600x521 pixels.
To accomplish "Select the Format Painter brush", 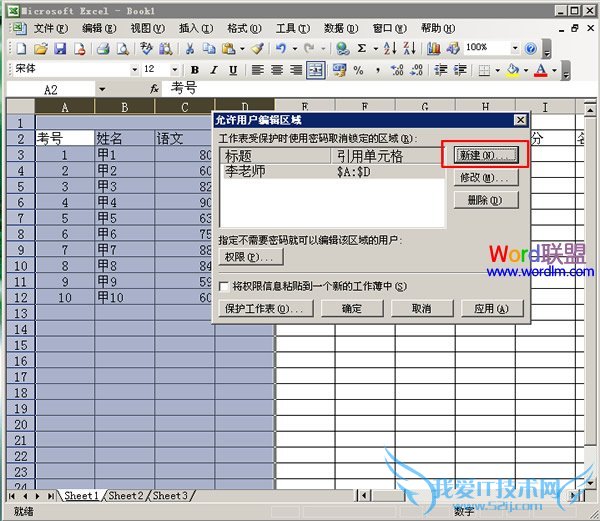I will (x=258, y=49).
